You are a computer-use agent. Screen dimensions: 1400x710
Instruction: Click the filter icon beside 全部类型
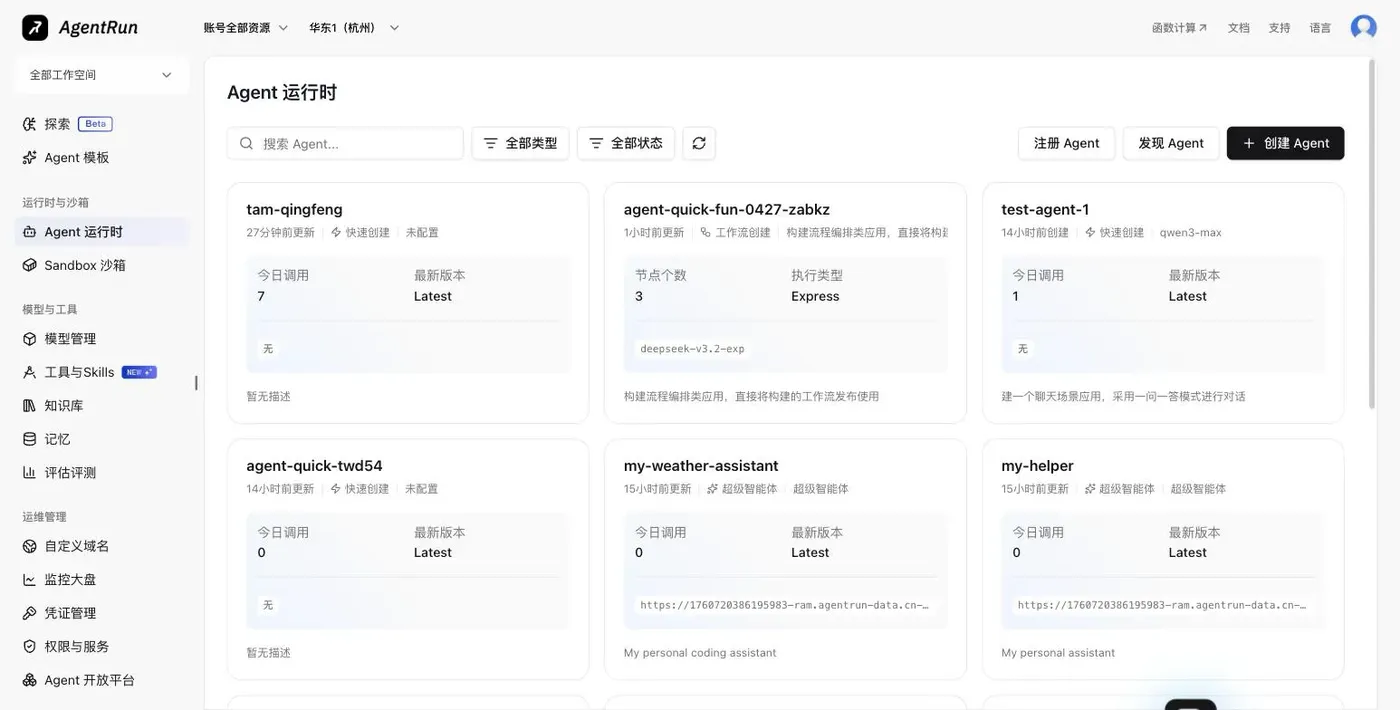tap(491, 143)
